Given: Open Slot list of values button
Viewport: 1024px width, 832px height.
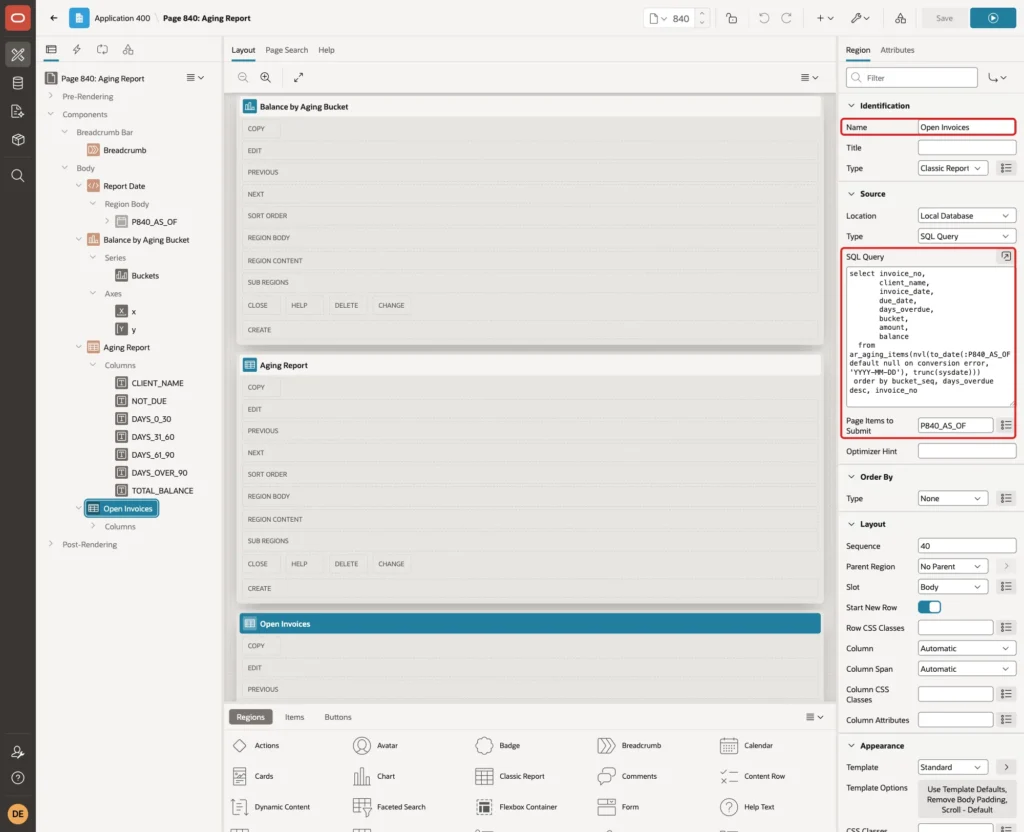Looking at the screenshot, I should [1006, 586].
